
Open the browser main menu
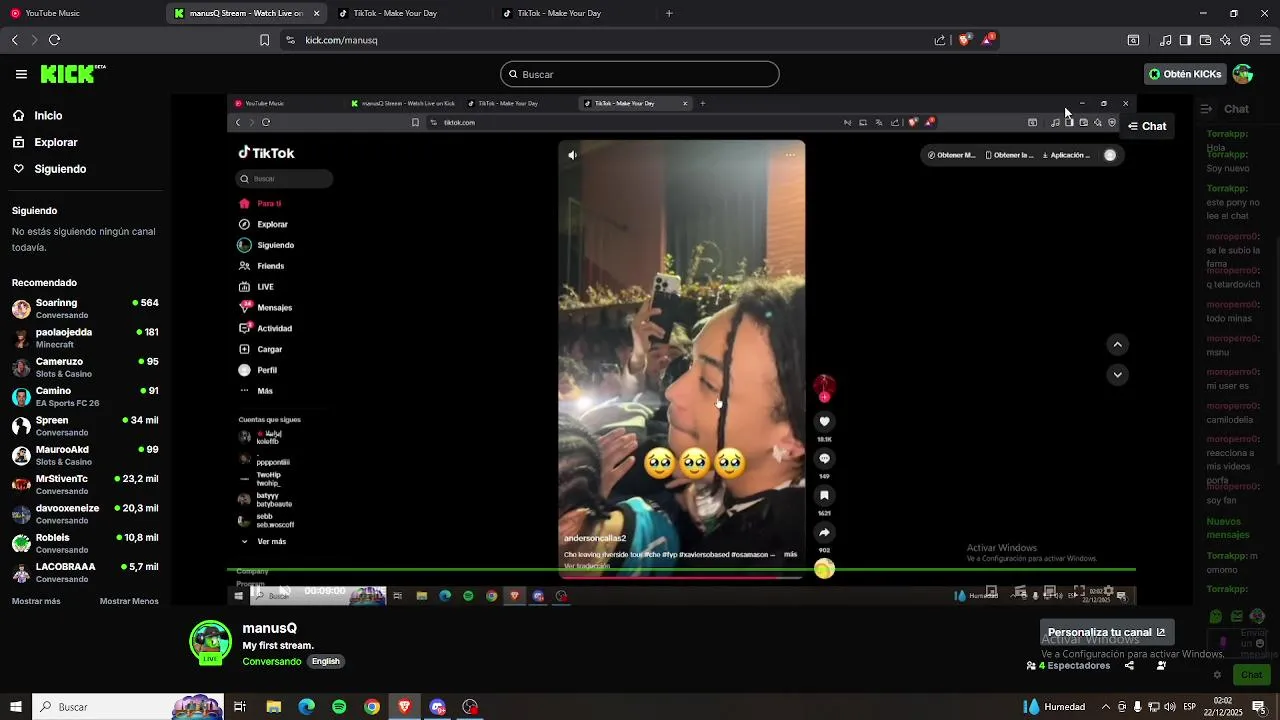(x=1266, y=40)
